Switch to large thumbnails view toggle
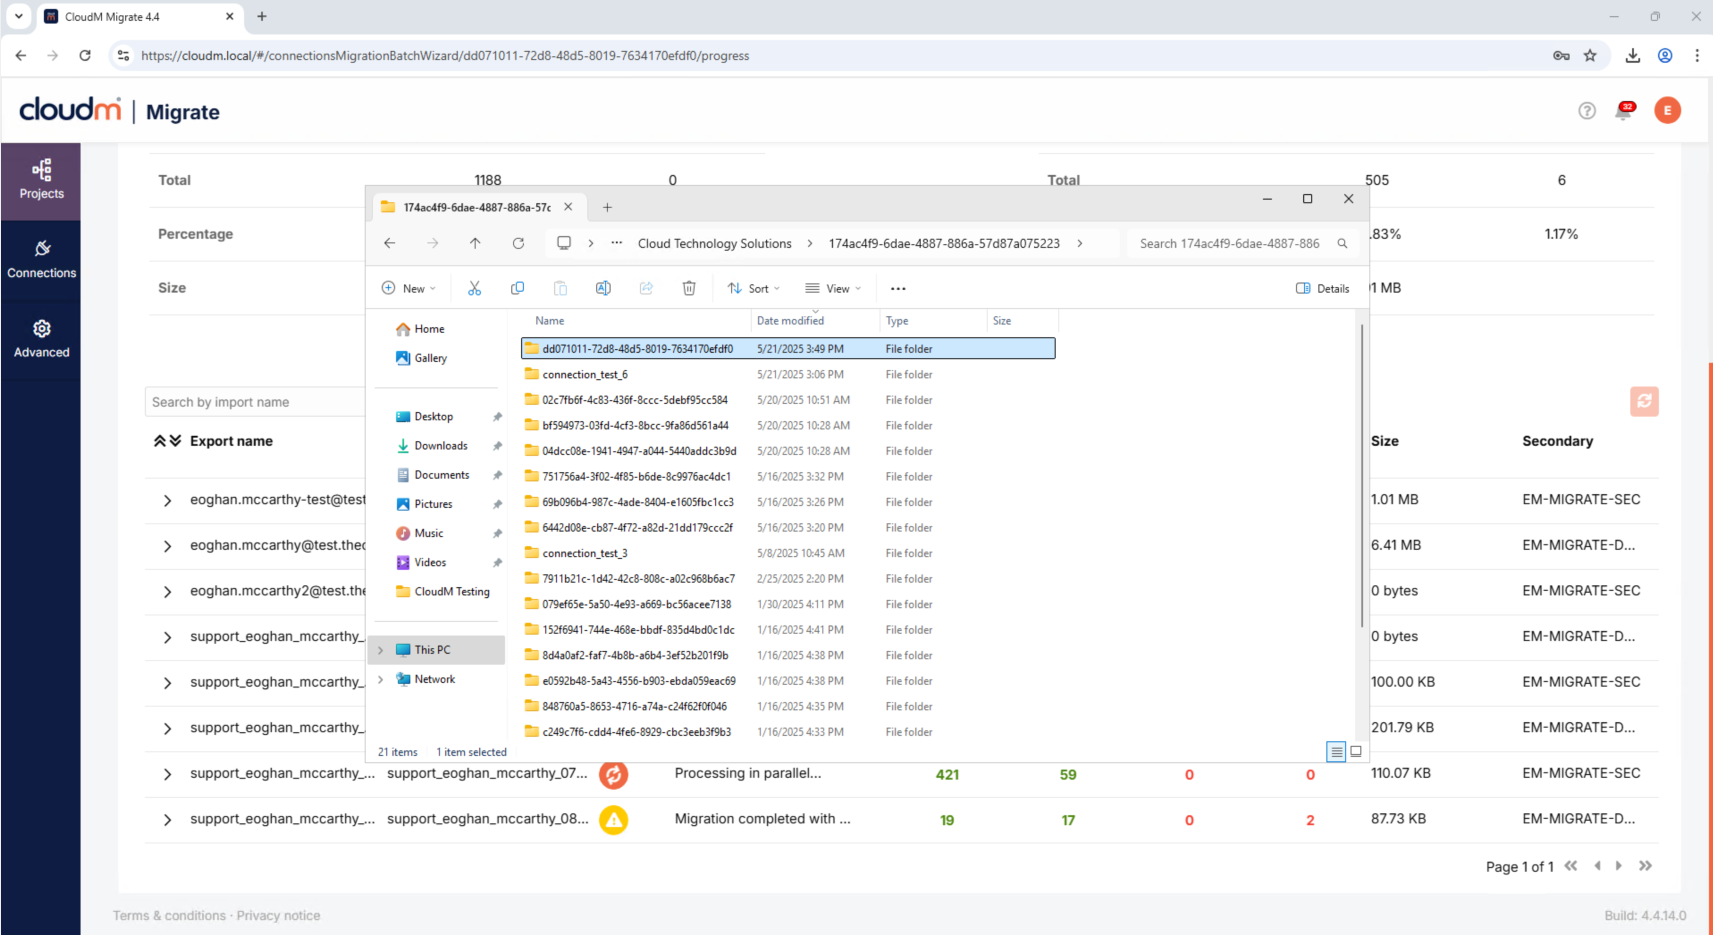The image size is (1713, 935). pos(1356,751)
